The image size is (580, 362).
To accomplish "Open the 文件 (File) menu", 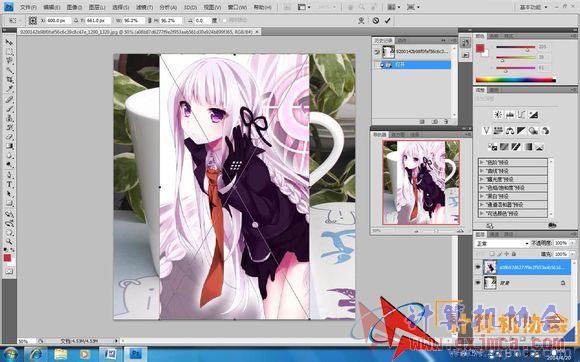I will [28, 7].
